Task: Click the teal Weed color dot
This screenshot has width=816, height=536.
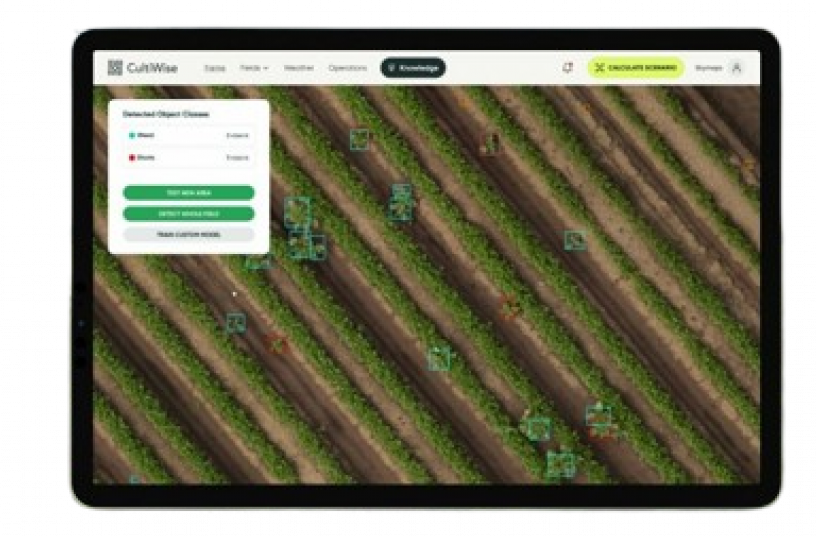Action: [132, 135]
